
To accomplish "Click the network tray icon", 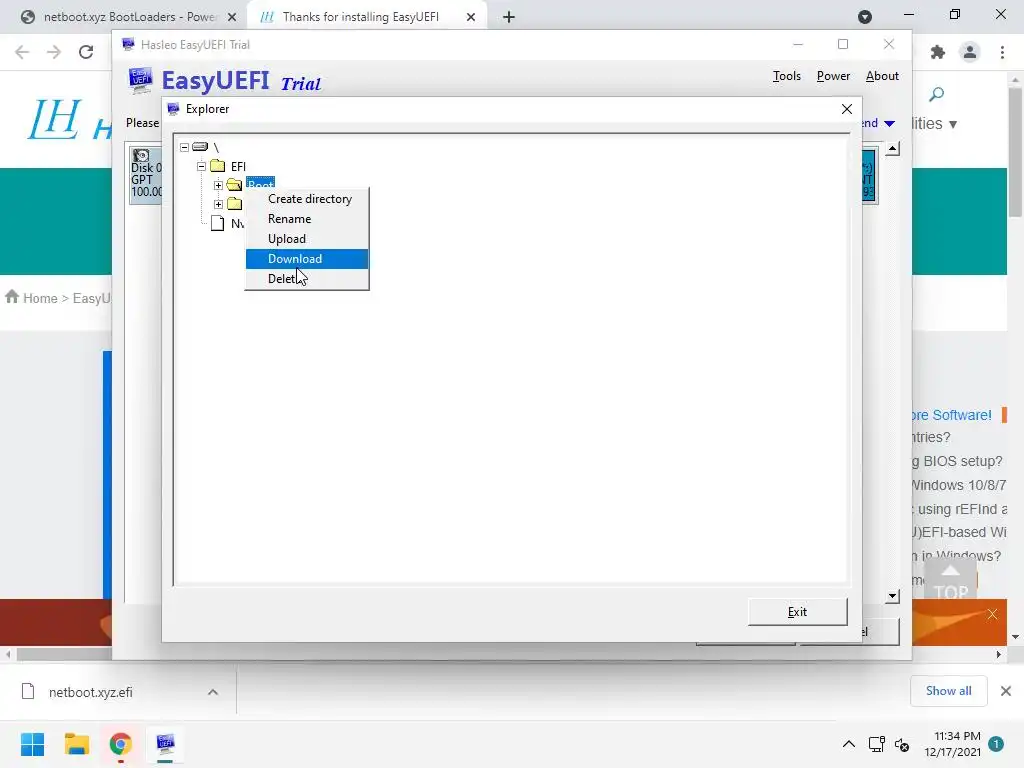I will 876,744.
